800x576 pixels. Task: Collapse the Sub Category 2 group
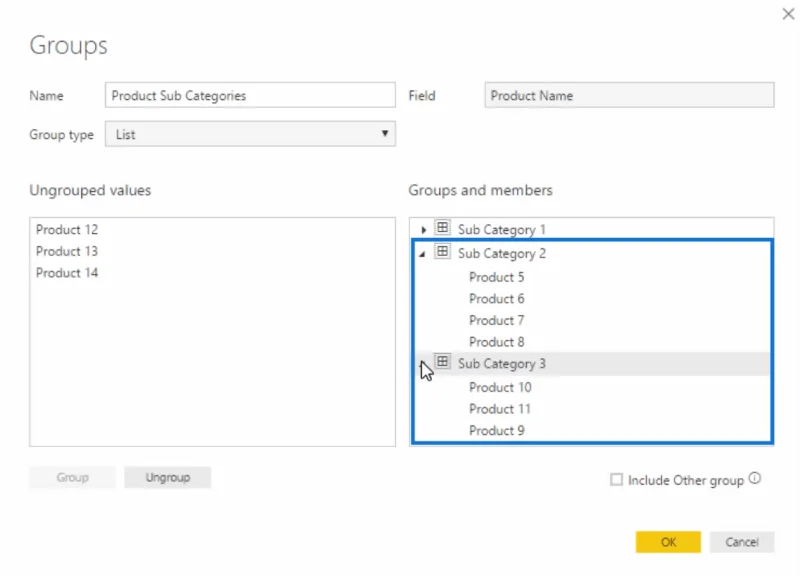(422, 254)
